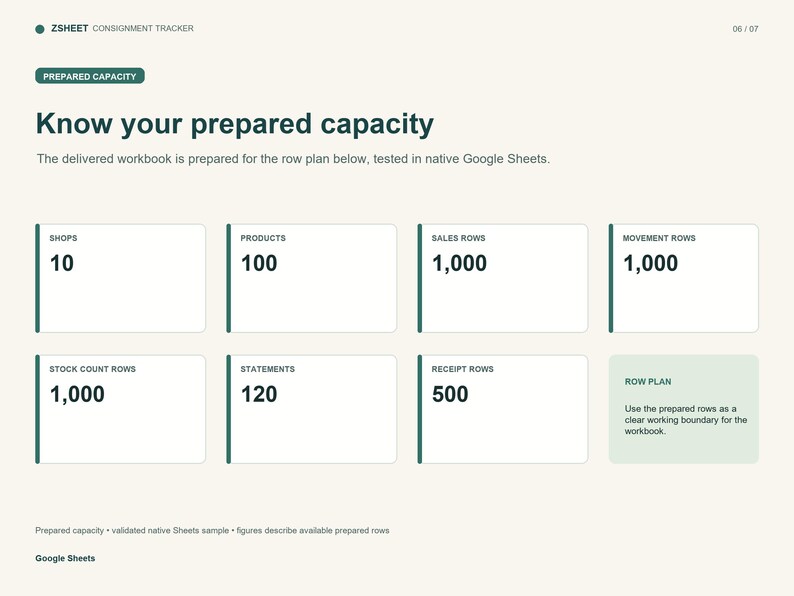
Task: Click the PREPARED CAPACITY badge
Action: pyautogui.click(x=90, y=76)
